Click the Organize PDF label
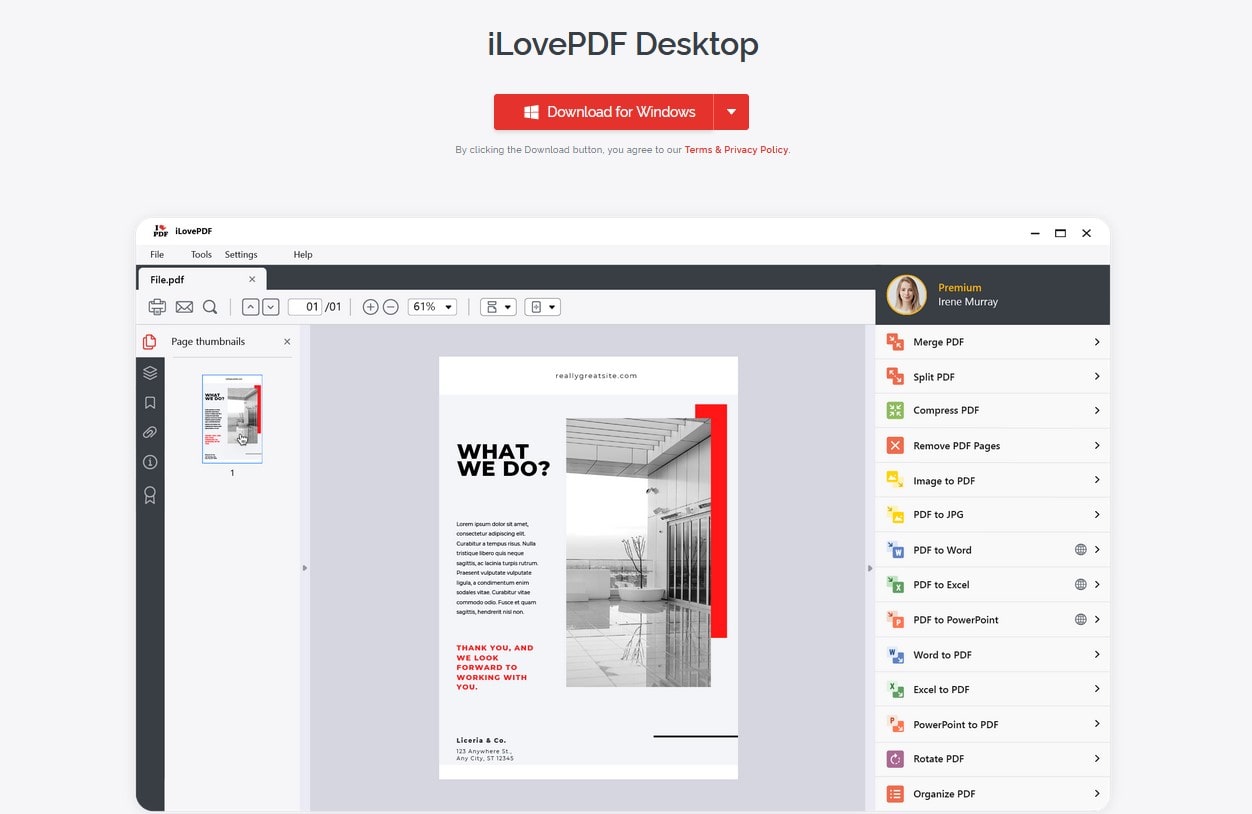 tap(944, 794)
